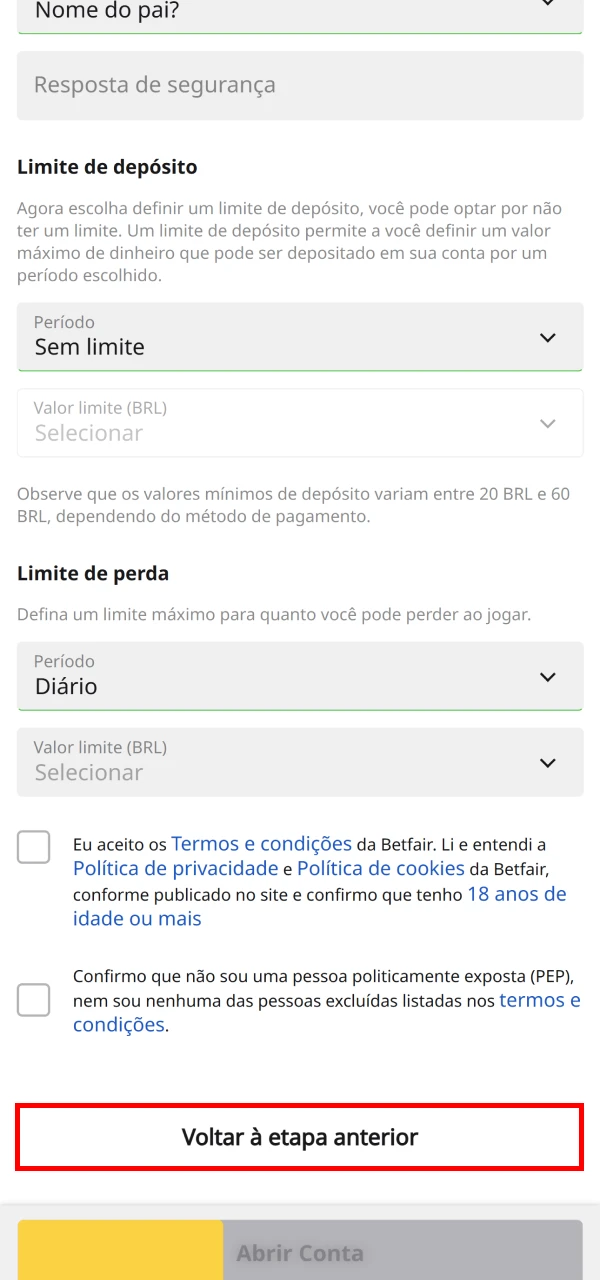Screen dimensions: 600x1280
Task: Open the "Nome do pai?" security question dropdown
Action: coord(300,12)
